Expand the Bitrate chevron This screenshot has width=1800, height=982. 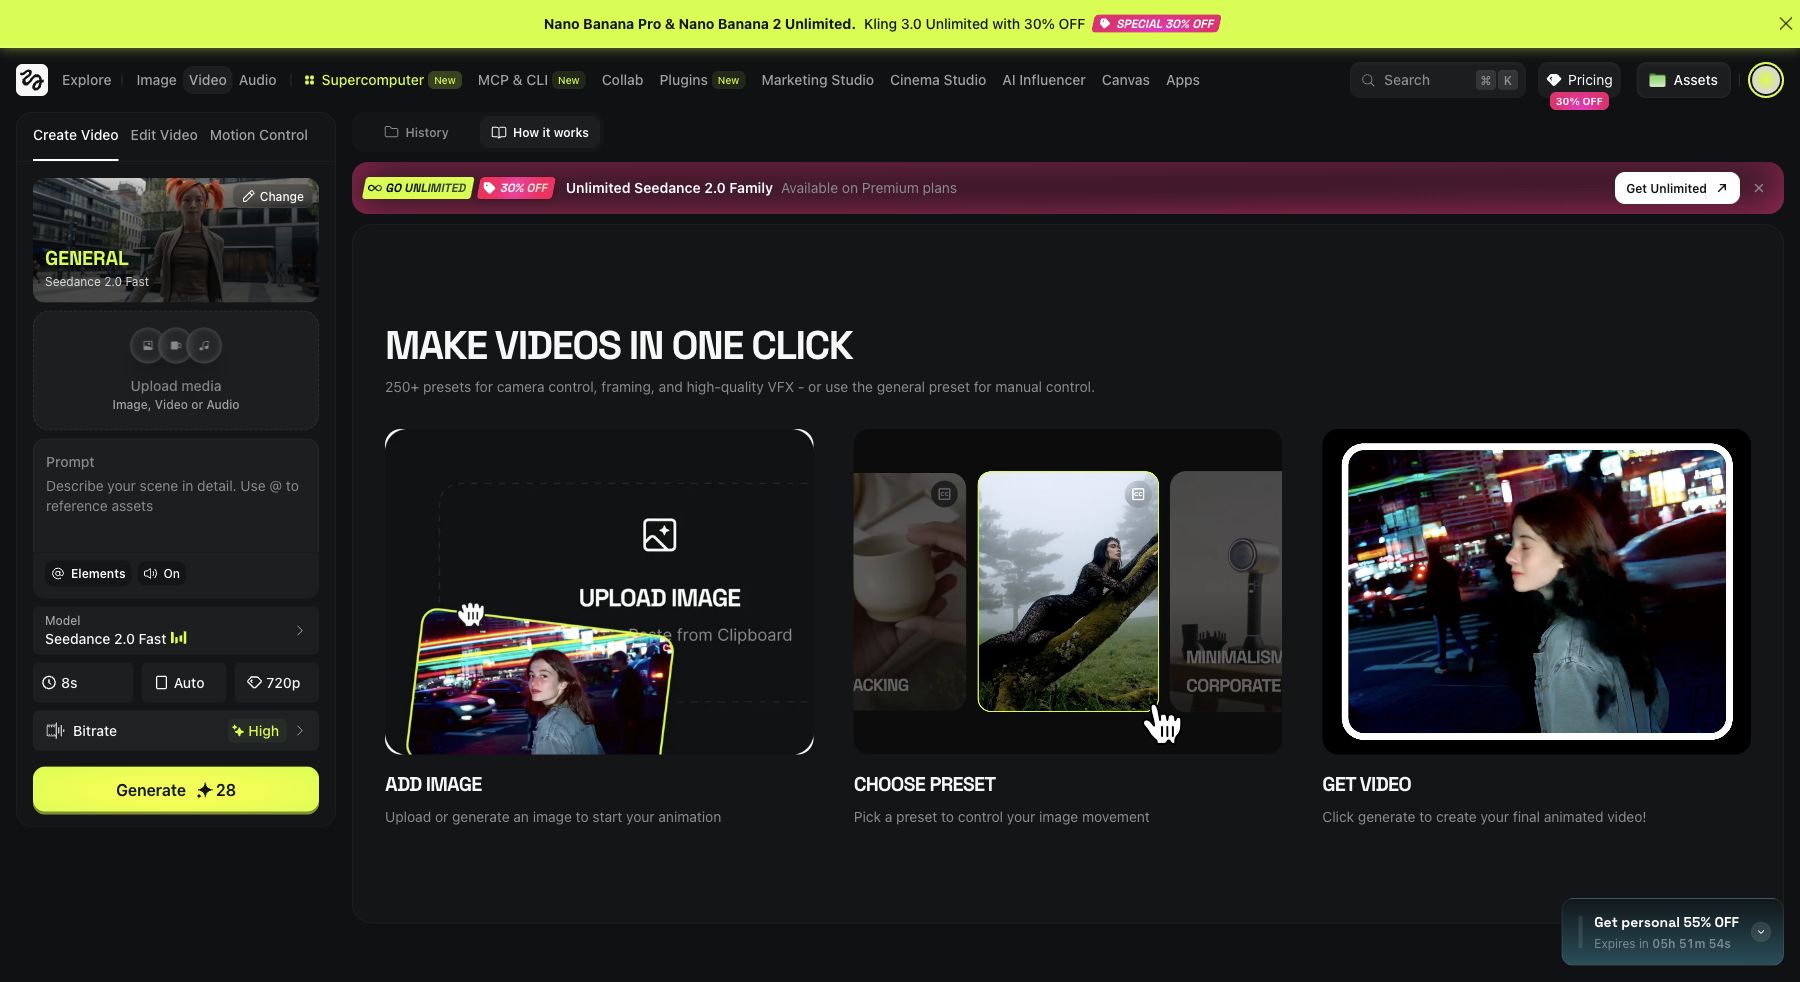300,731
